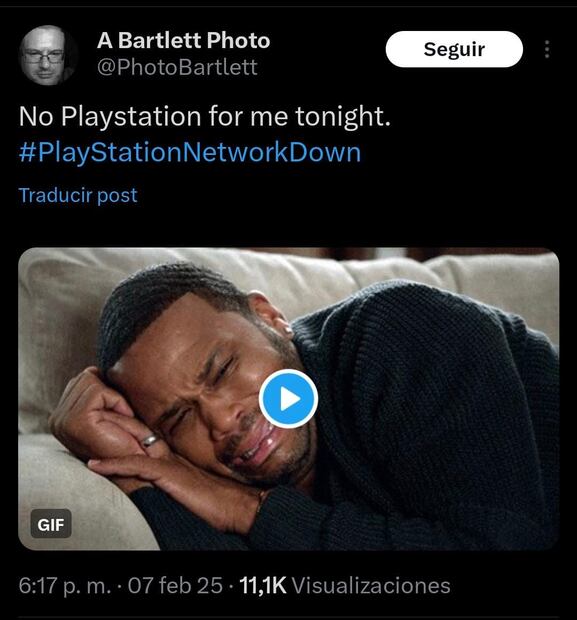Click the Visualizaciones label
Image resolution: width=577 pixels, height=620 pixels.
(x=371, y=586)
